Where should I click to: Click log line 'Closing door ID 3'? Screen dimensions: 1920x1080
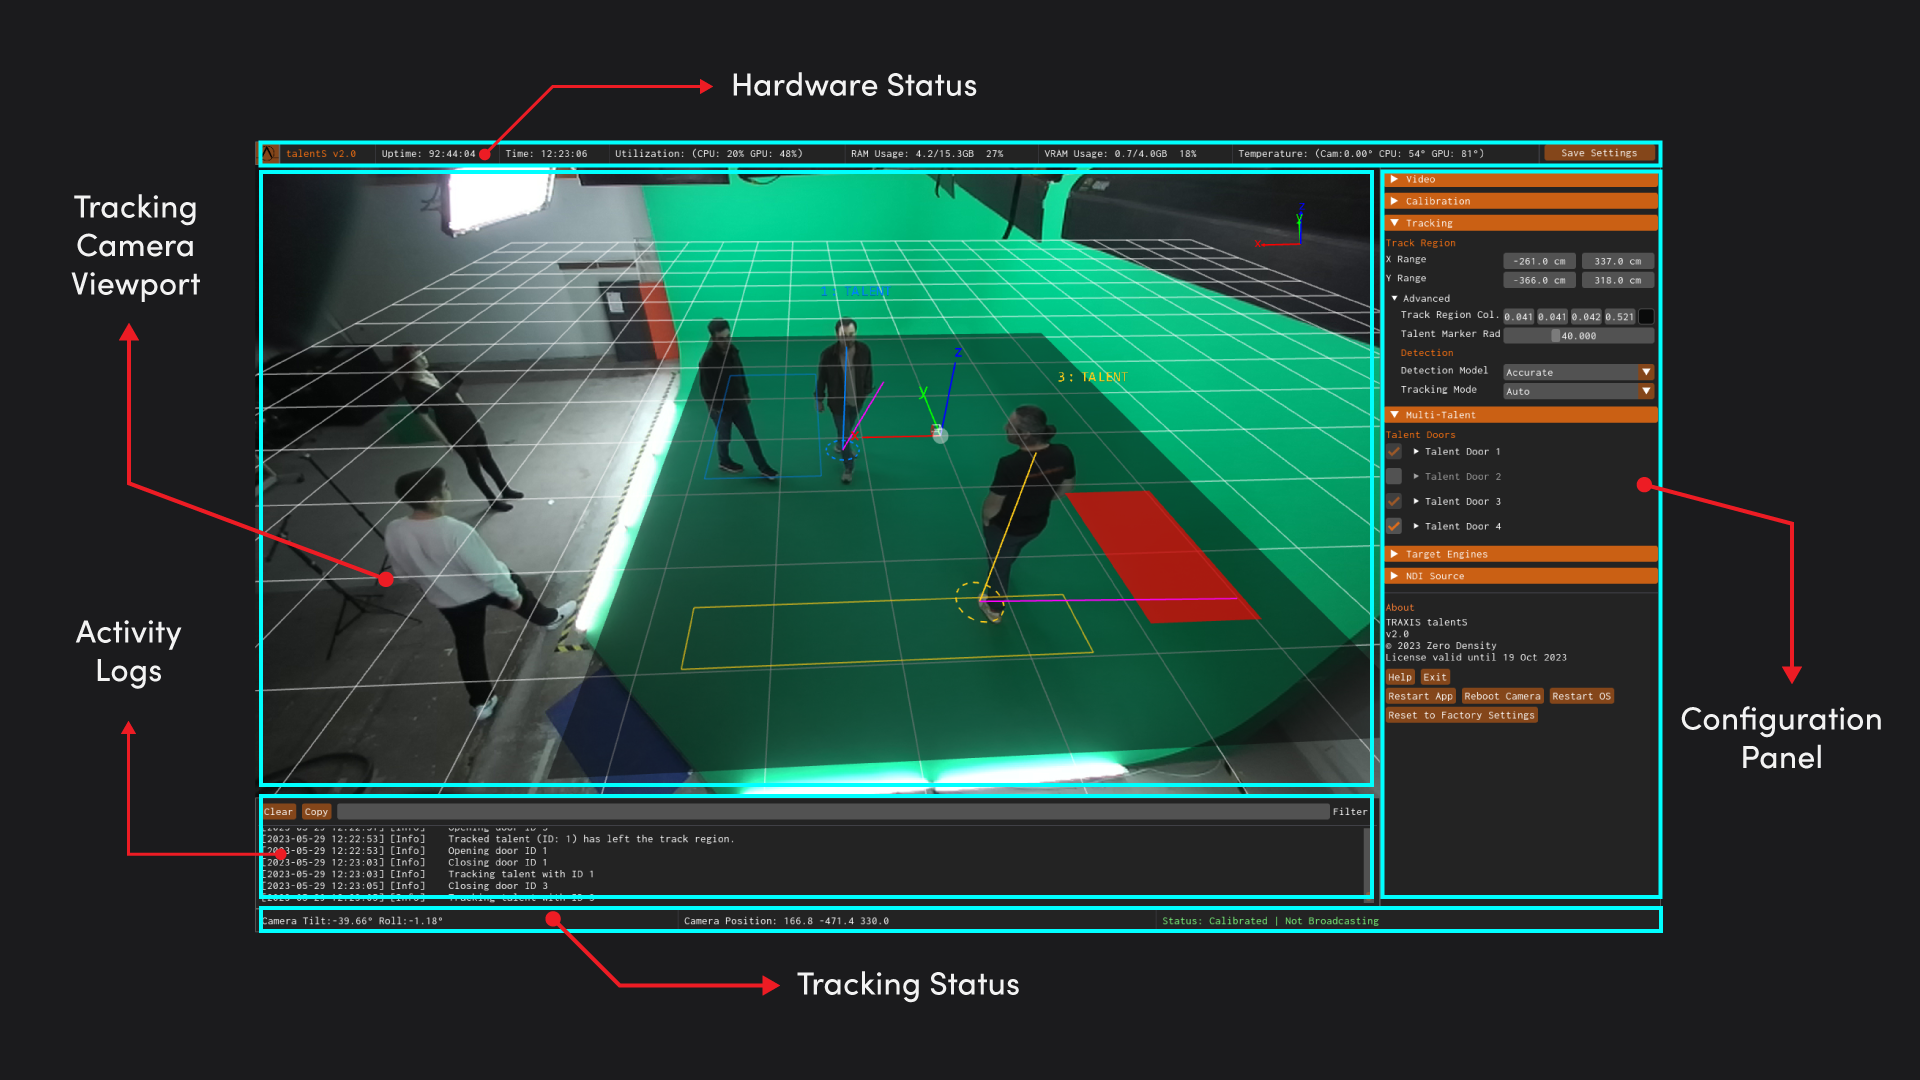point(498,886)
